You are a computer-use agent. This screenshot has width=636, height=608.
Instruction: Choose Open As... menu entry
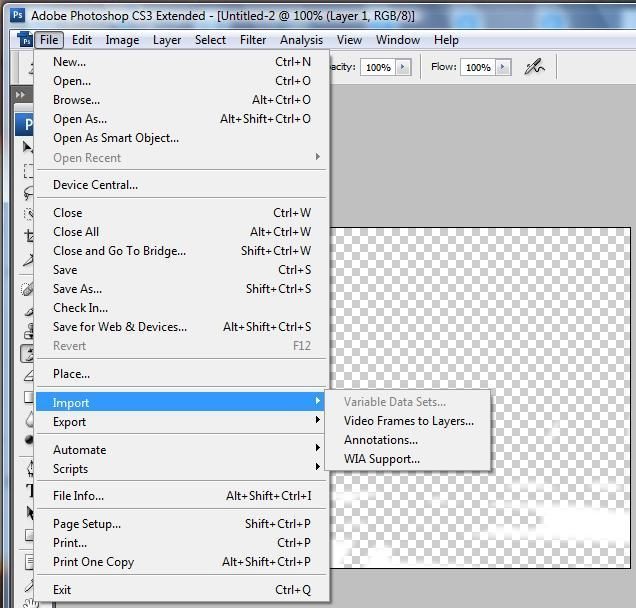[182, 119]
